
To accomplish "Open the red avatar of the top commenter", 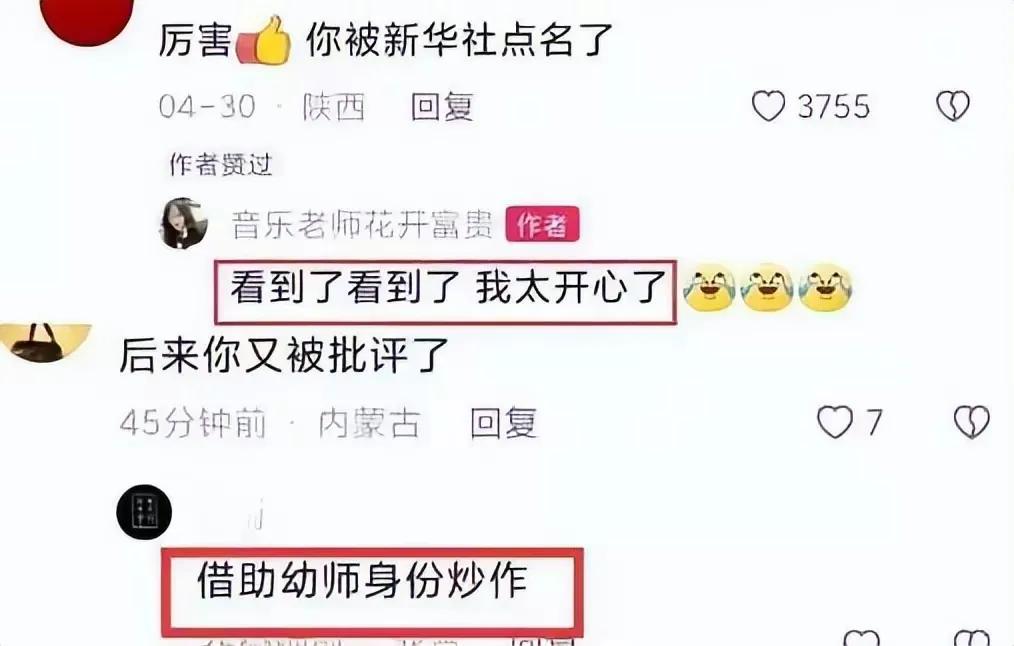I will pyautogui.click(x=87, y=19).
